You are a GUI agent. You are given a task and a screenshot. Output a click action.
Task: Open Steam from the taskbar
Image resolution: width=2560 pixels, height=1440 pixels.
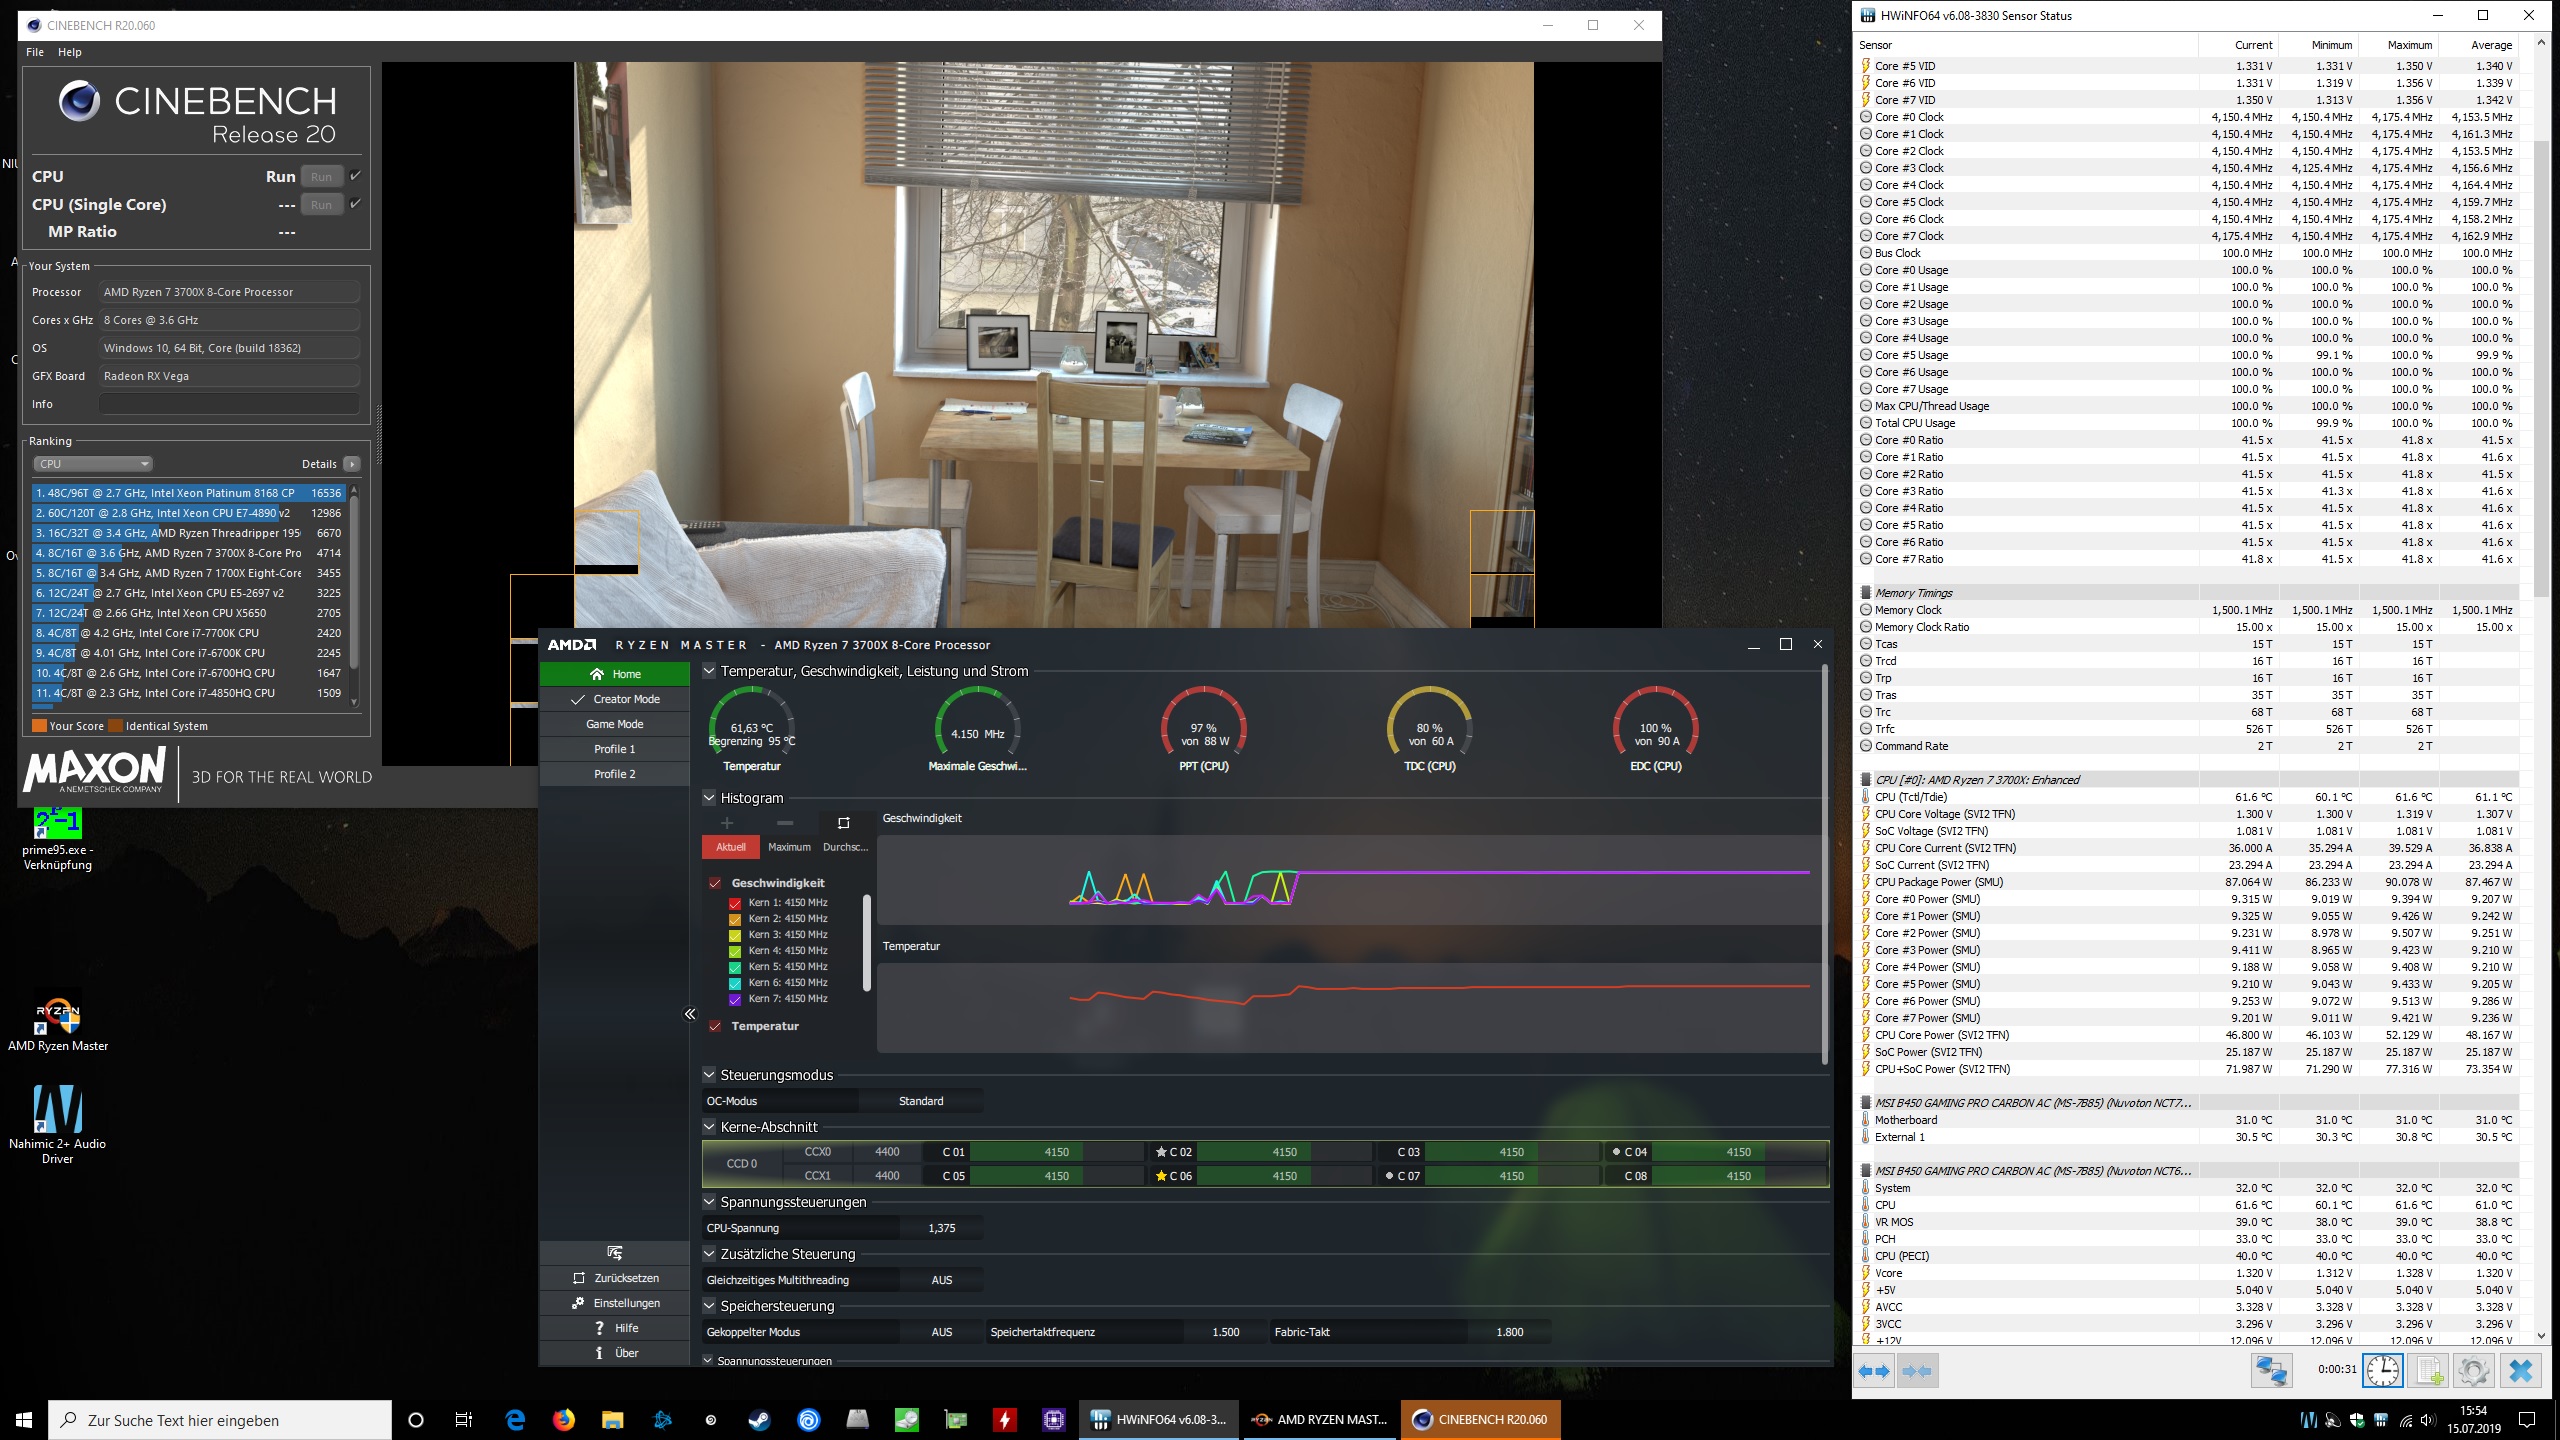(760, 1420)
